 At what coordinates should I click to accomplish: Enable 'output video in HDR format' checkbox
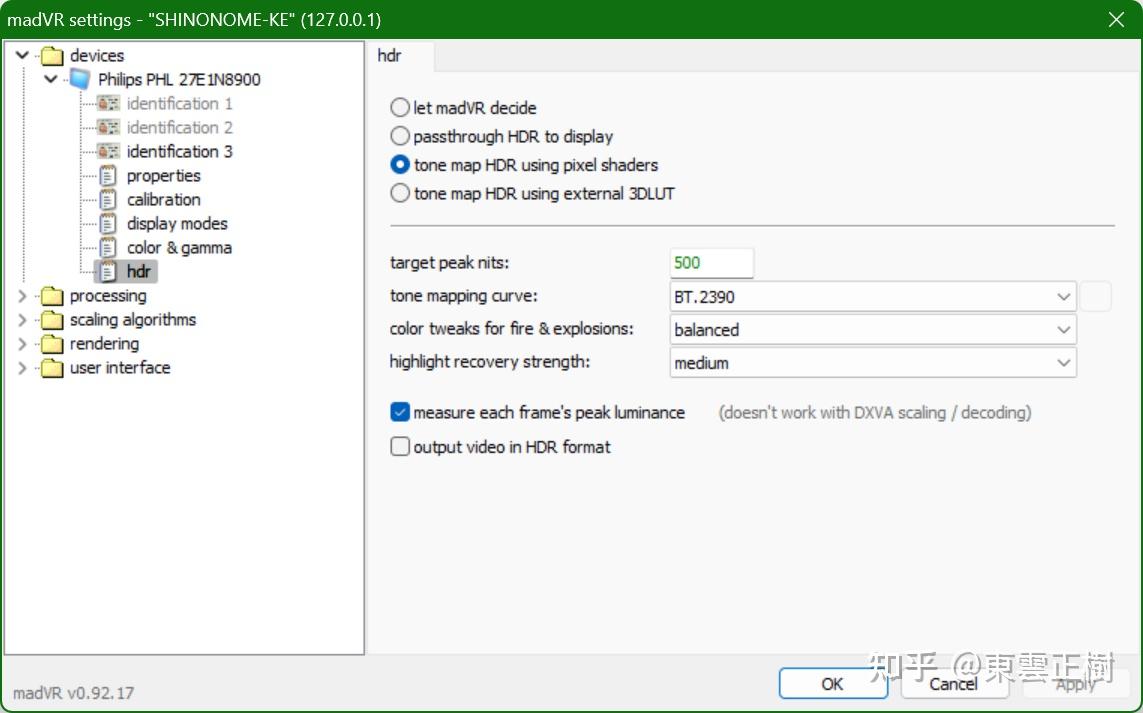(x=399, y=447)
